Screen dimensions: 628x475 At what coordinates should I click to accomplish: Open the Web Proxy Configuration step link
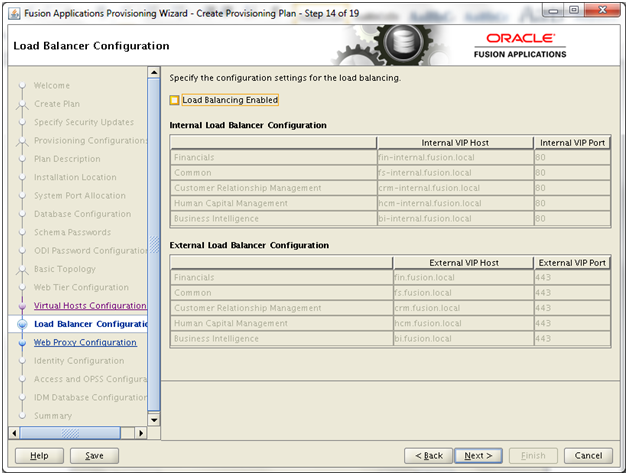pyautogui.click(x=85, y=342)
